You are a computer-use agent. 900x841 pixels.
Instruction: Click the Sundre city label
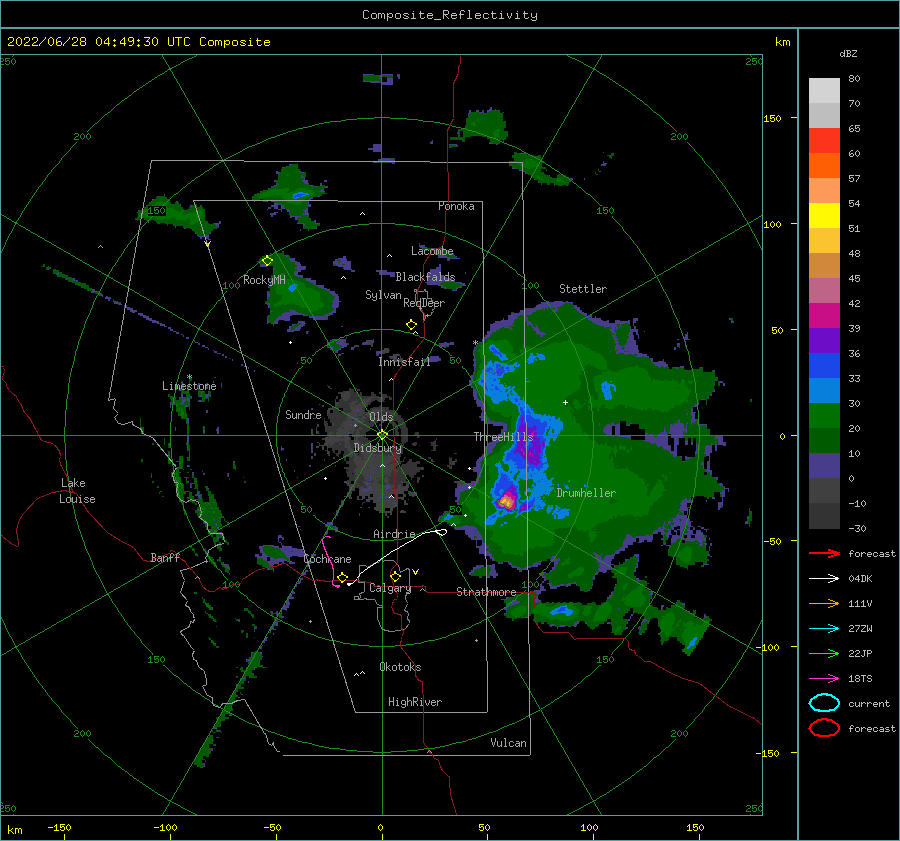pyautogui.click(x=303, y=414)
